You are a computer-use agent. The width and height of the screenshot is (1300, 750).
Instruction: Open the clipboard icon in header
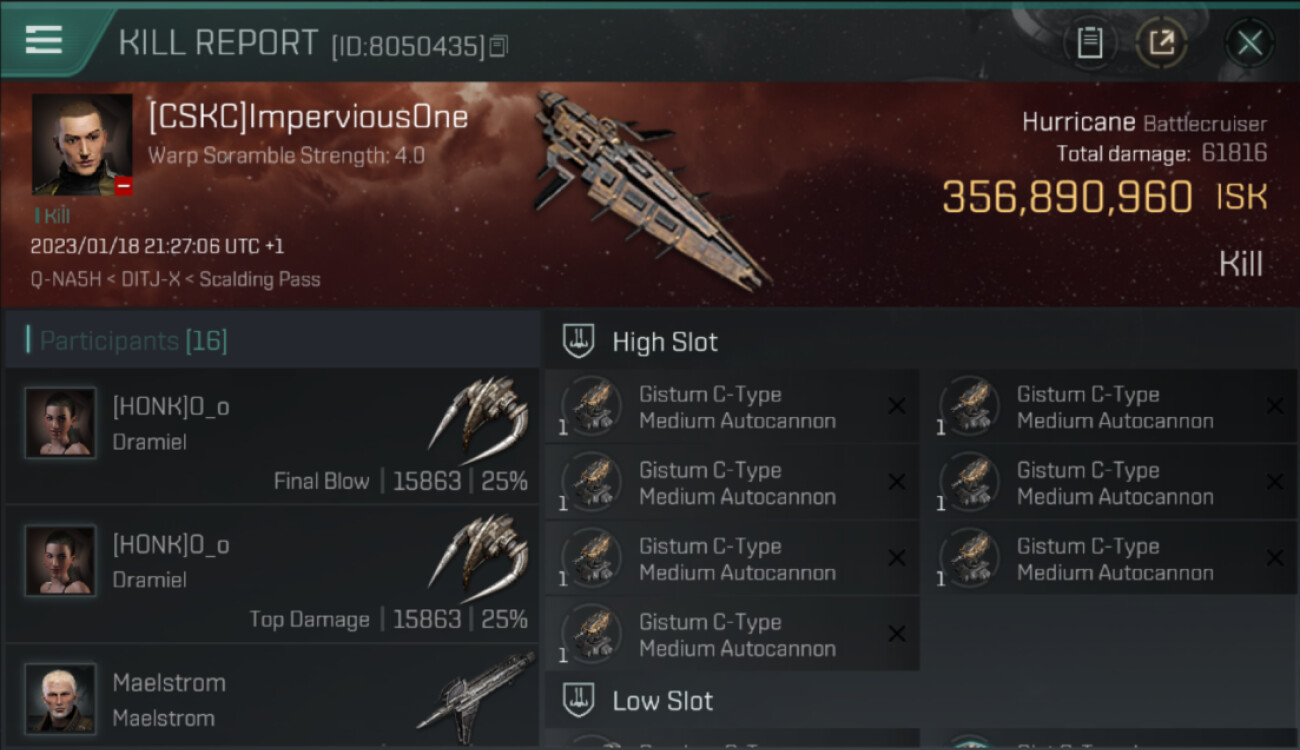[x=1089, y=43]
